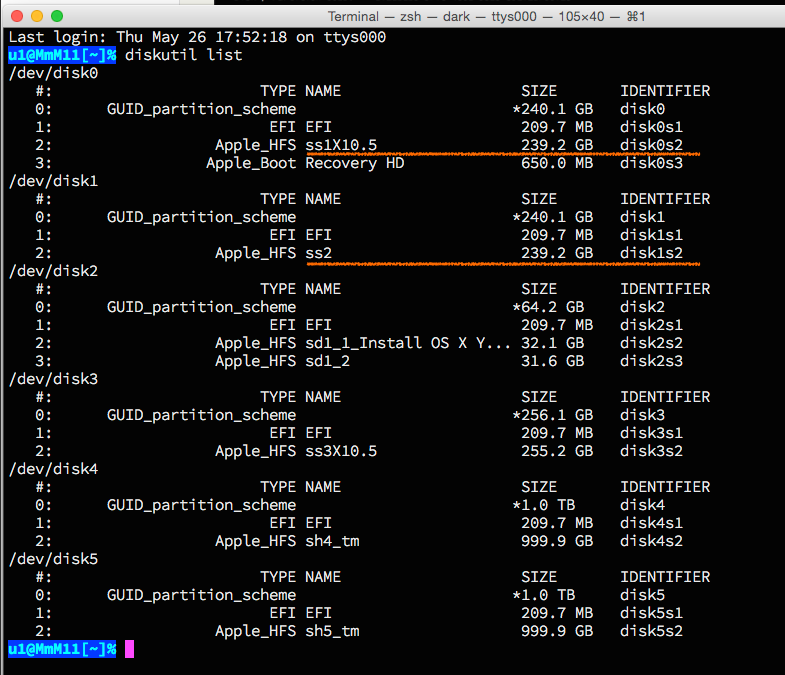Select 'sd1_1_Install OS X Y...' name

408,343
